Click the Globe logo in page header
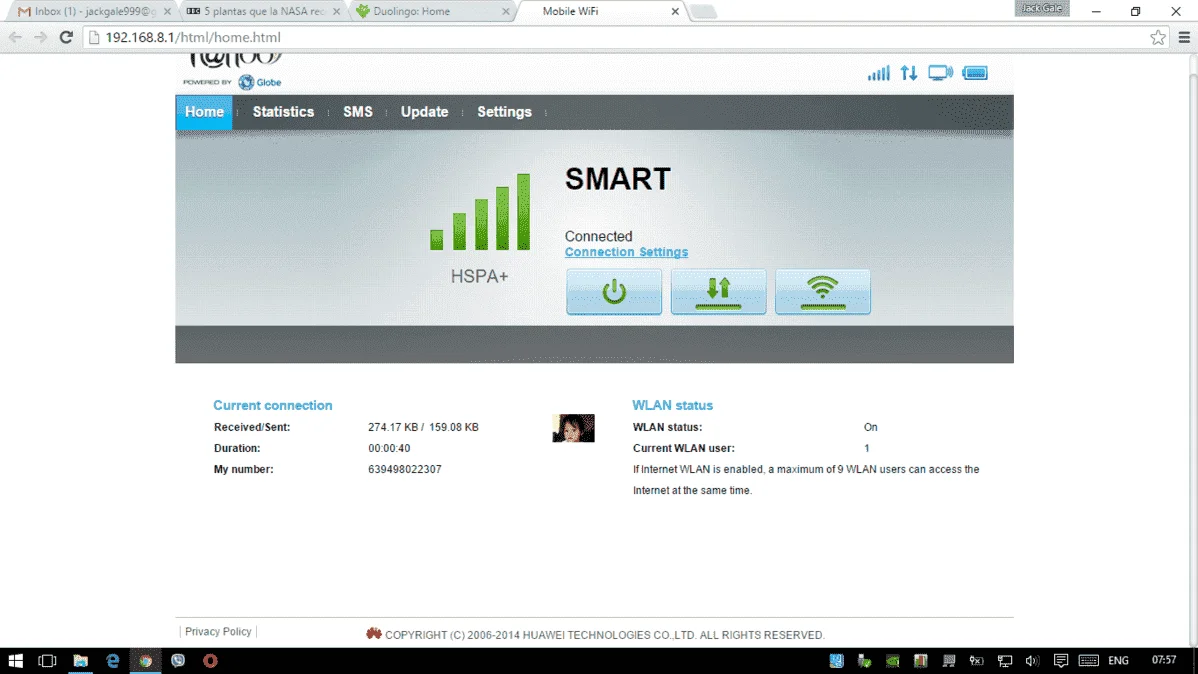The width and height of the screenshot is (1198, 674). (260, 83)
